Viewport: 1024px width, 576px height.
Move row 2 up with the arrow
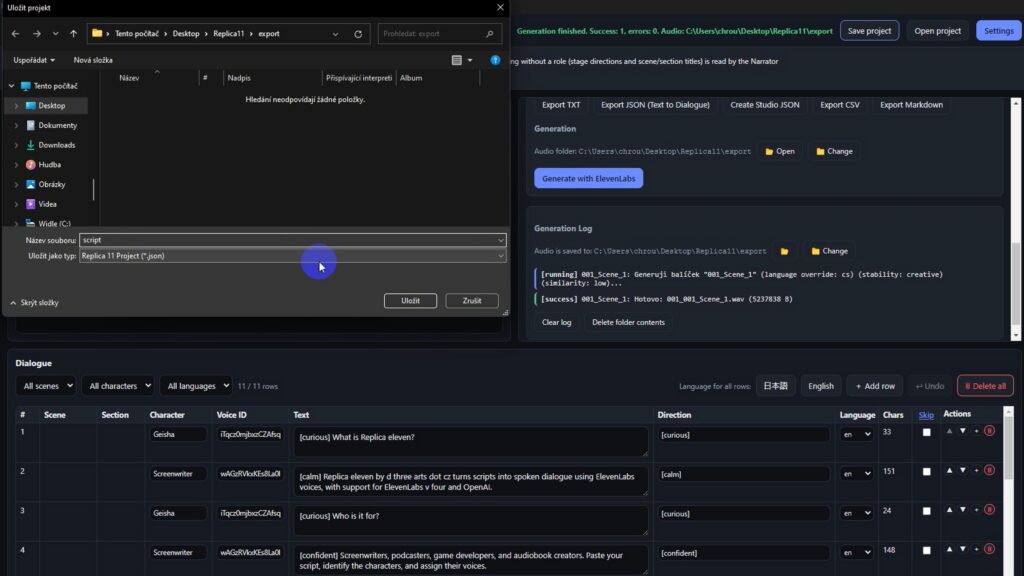[x=949, y=470]
